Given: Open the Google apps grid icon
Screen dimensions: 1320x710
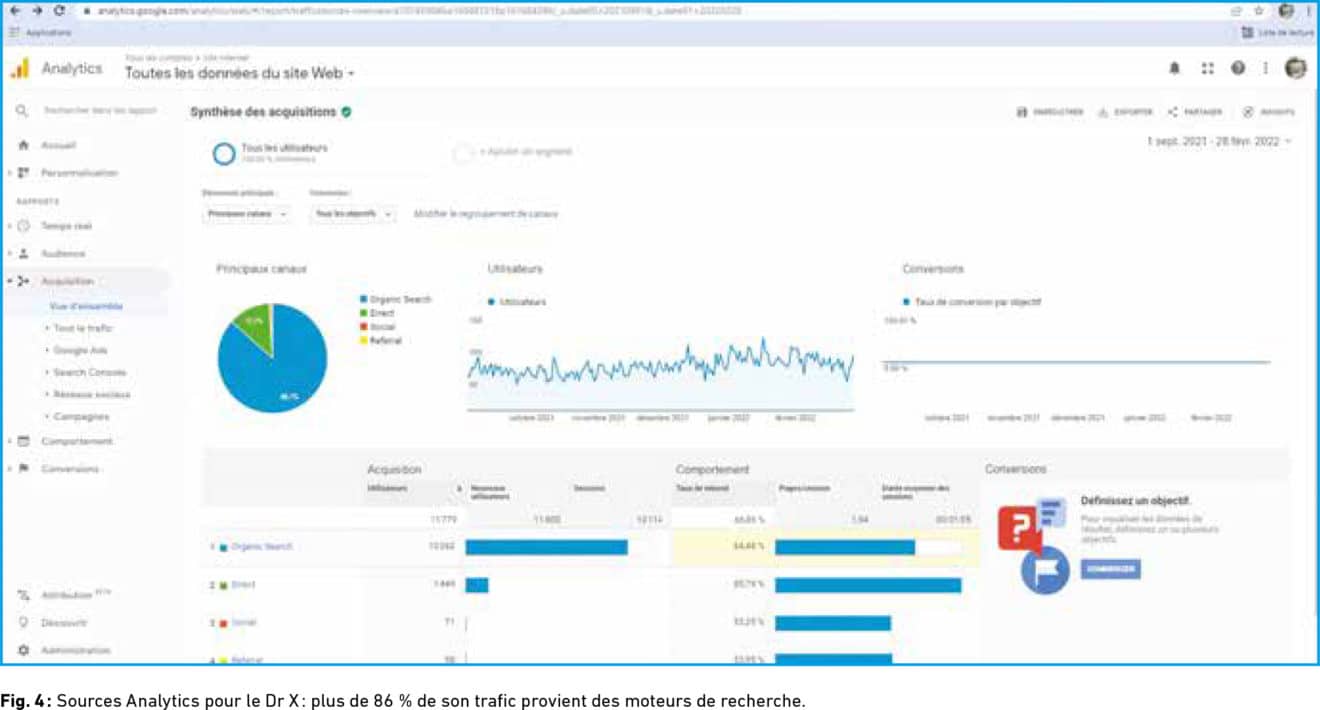Looking at the screenshot, I should 1207,68.
